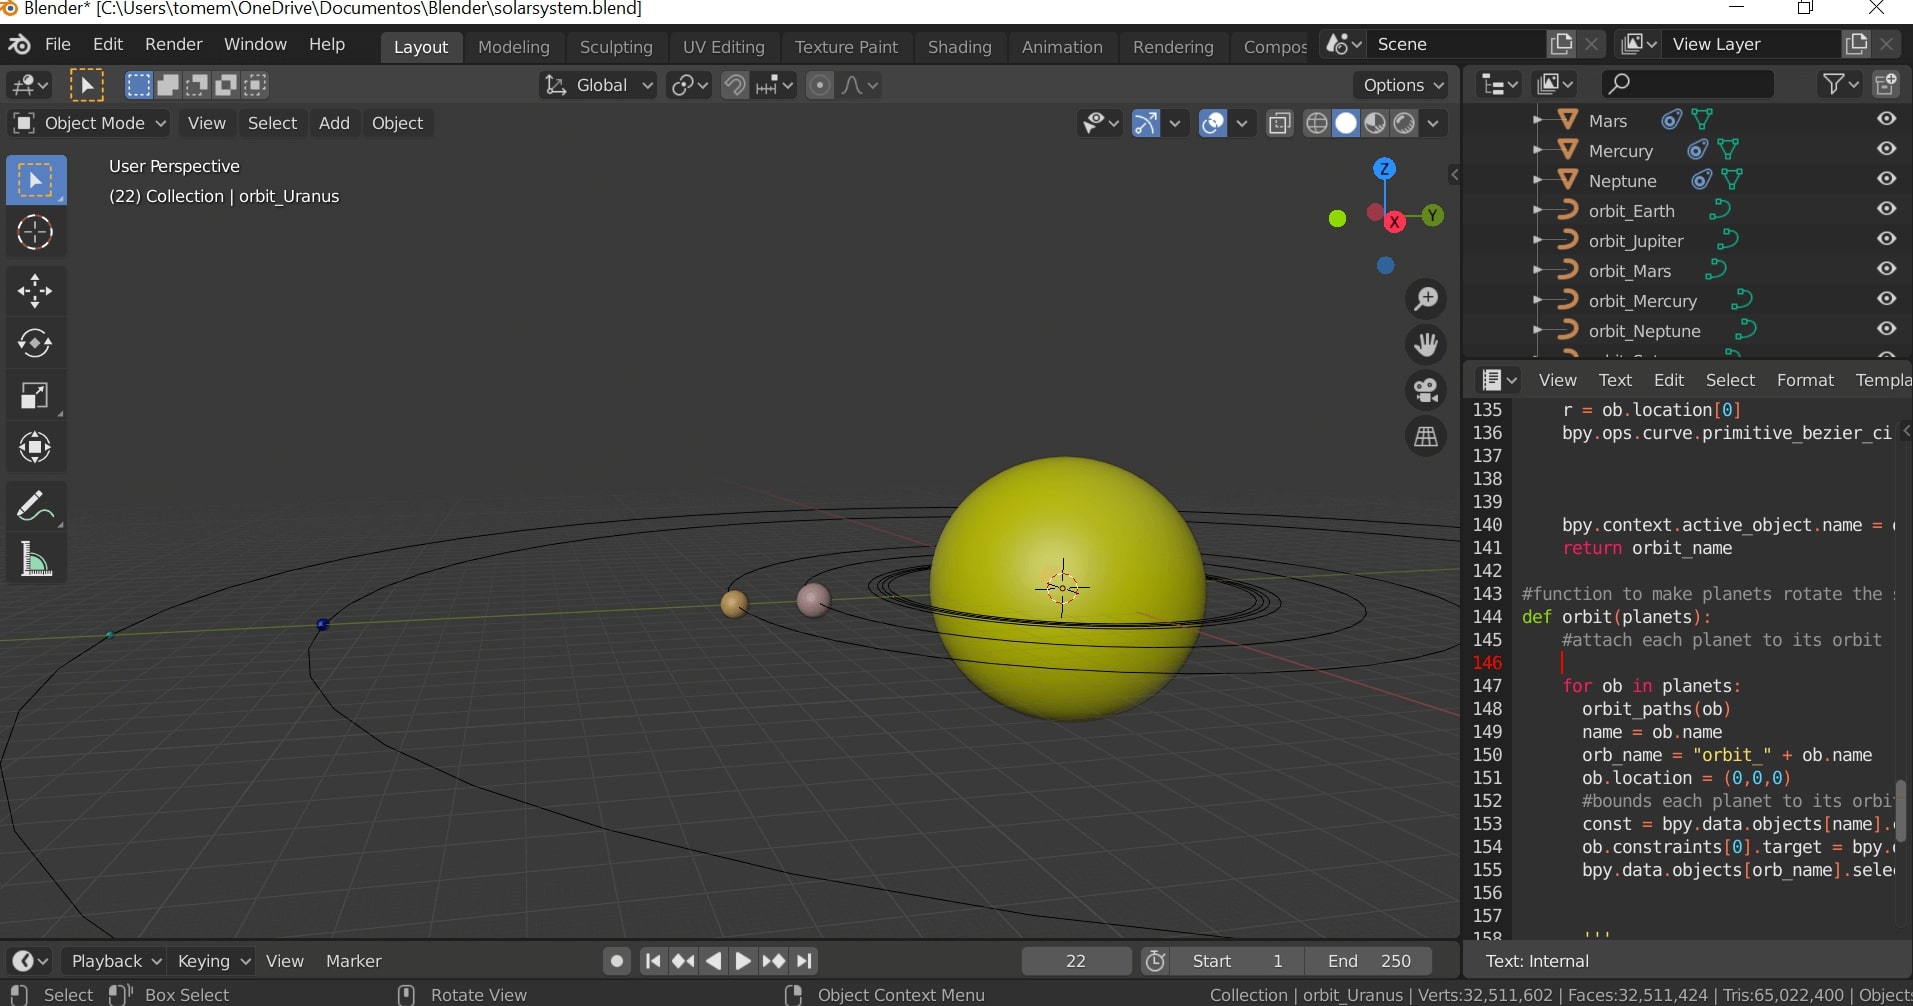Viewport: 1913px width, 1006px height.
Task: Open Global transform orientation dropdown
Action: [x=599, y=85]
